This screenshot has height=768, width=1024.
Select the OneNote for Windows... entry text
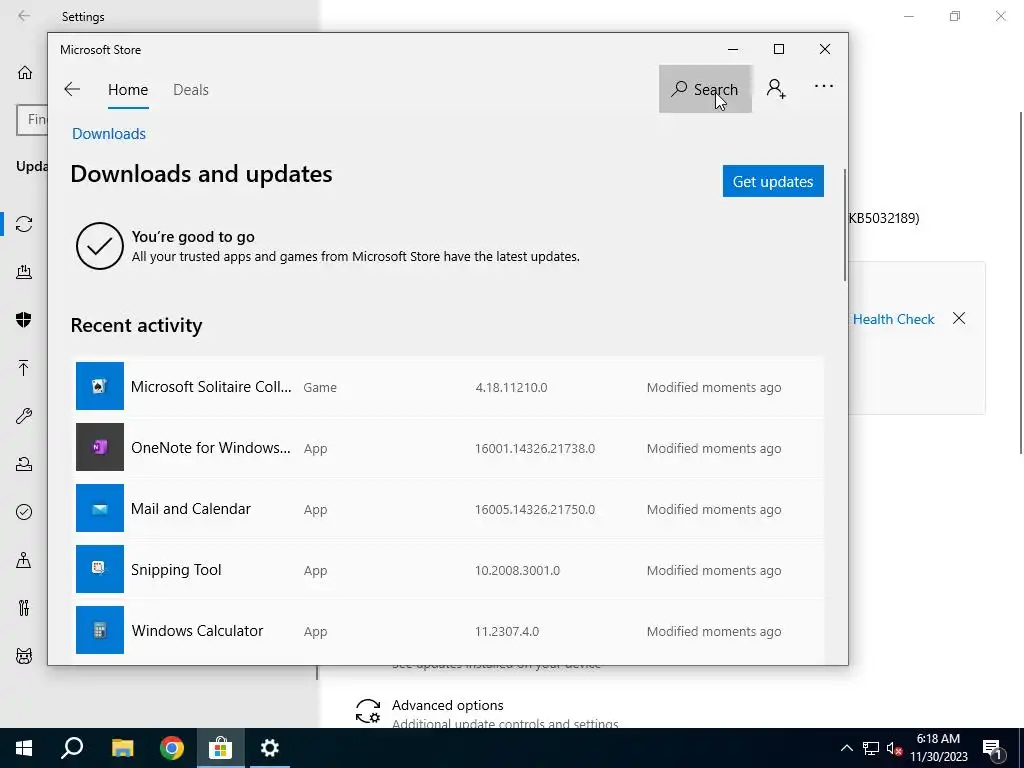coord(210,447)
